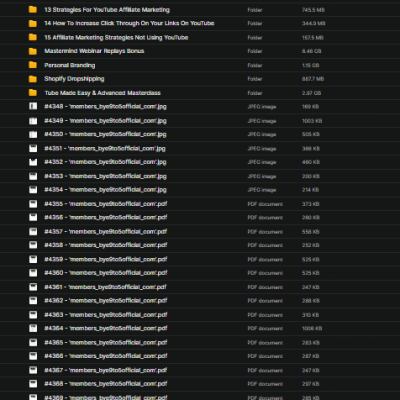Click PDF file icon of #4367
Viewport: 400px width, 400px height.
coord(33,370)
